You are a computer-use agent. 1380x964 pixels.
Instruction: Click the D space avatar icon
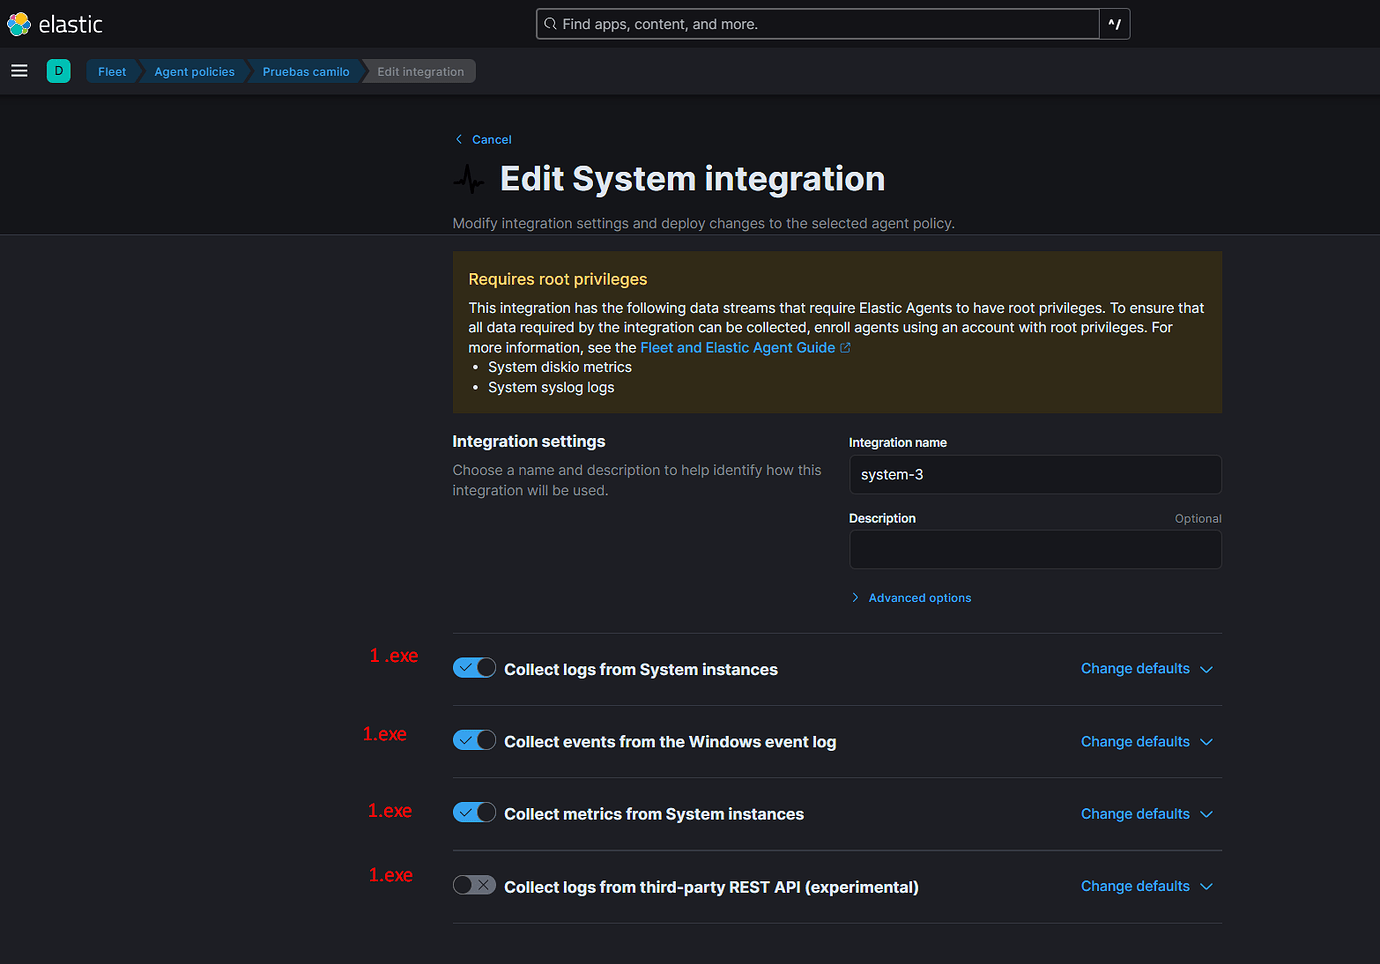tap(58, 71)
